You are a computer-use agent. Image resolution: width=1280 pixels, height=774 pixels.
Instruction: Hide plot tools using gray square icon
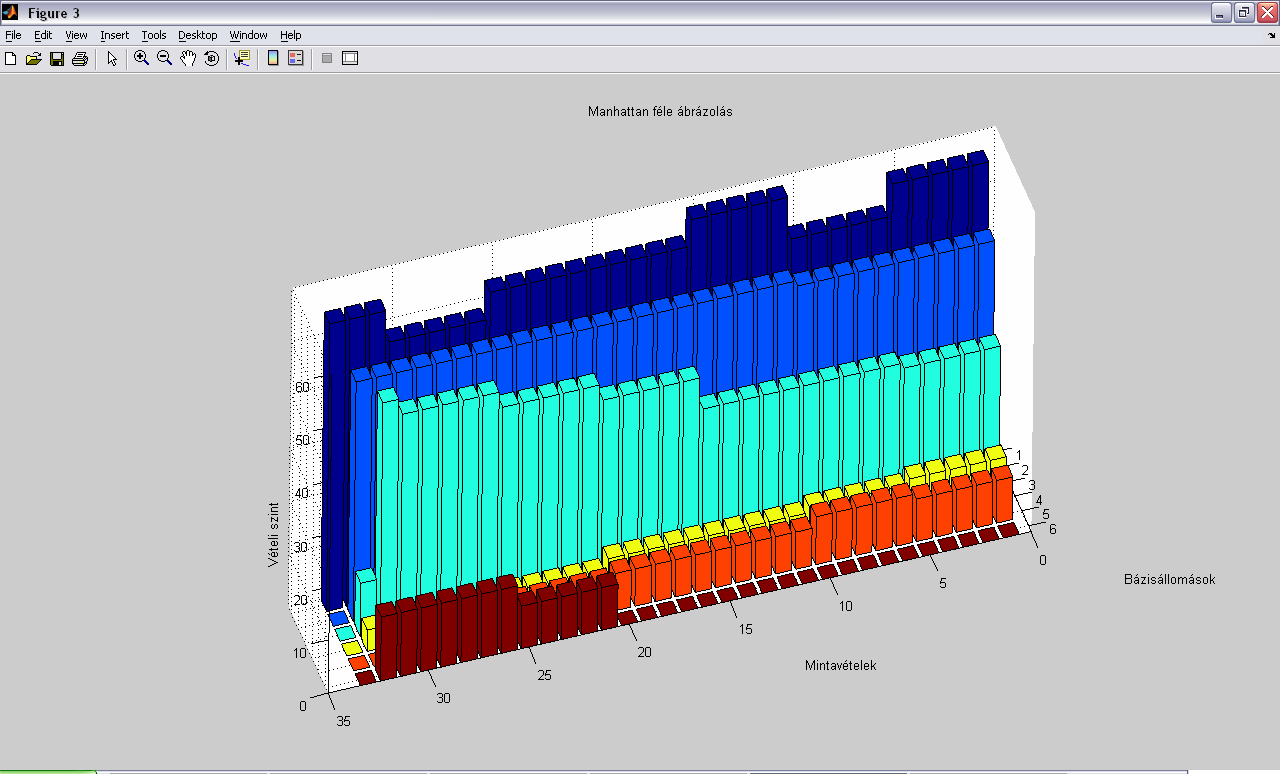326,59
